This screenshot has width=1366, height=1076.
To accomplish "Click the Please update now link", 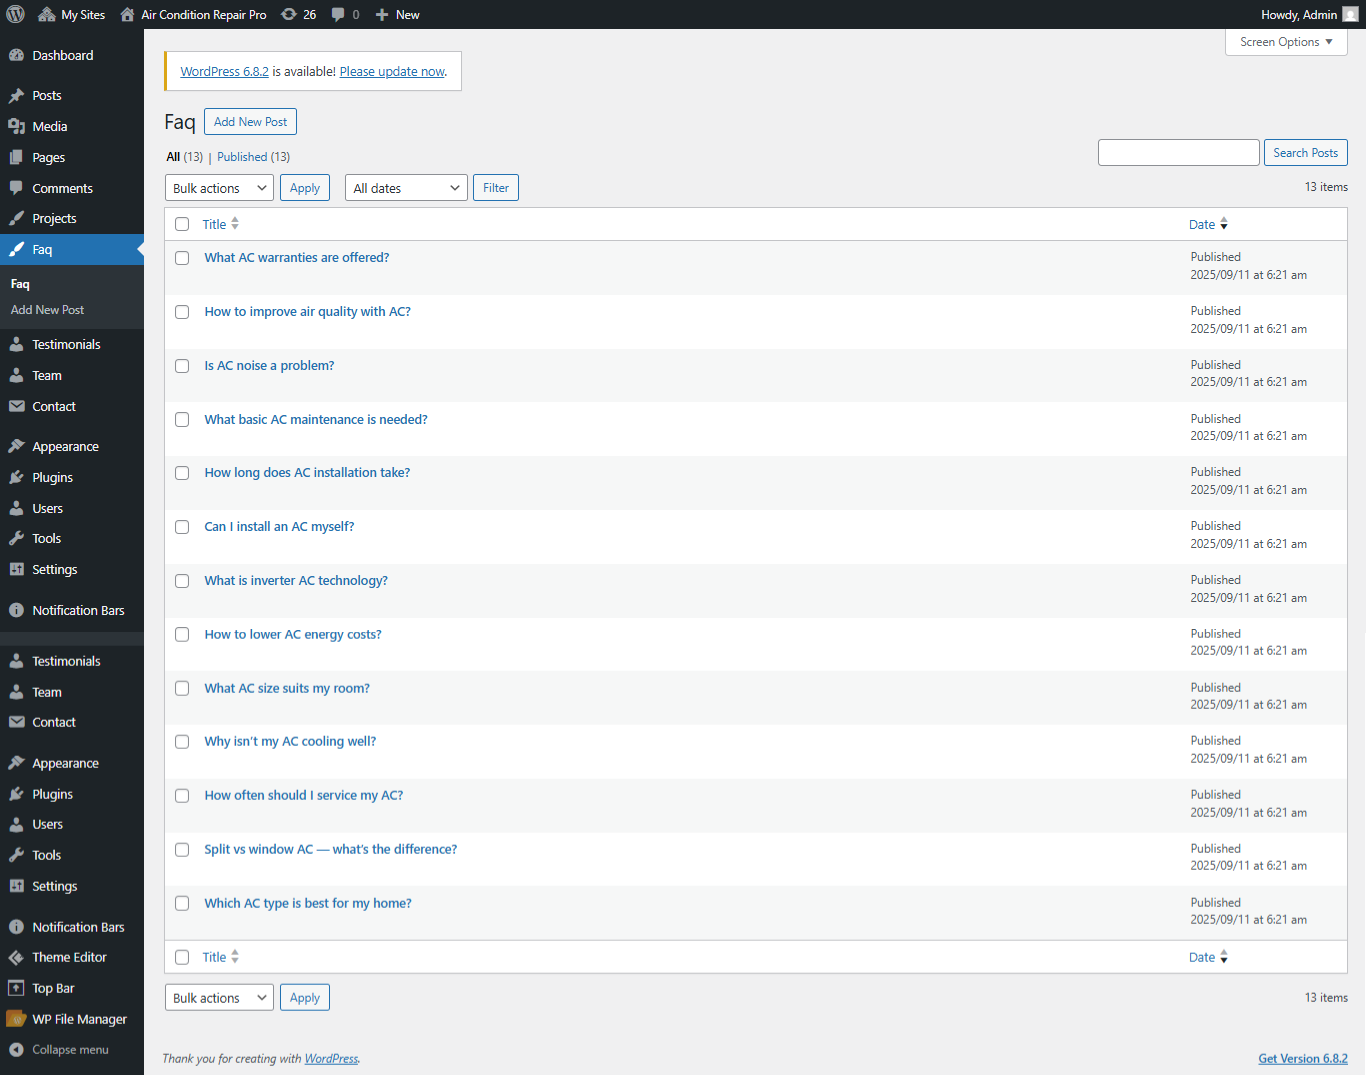I will point(392,72).
